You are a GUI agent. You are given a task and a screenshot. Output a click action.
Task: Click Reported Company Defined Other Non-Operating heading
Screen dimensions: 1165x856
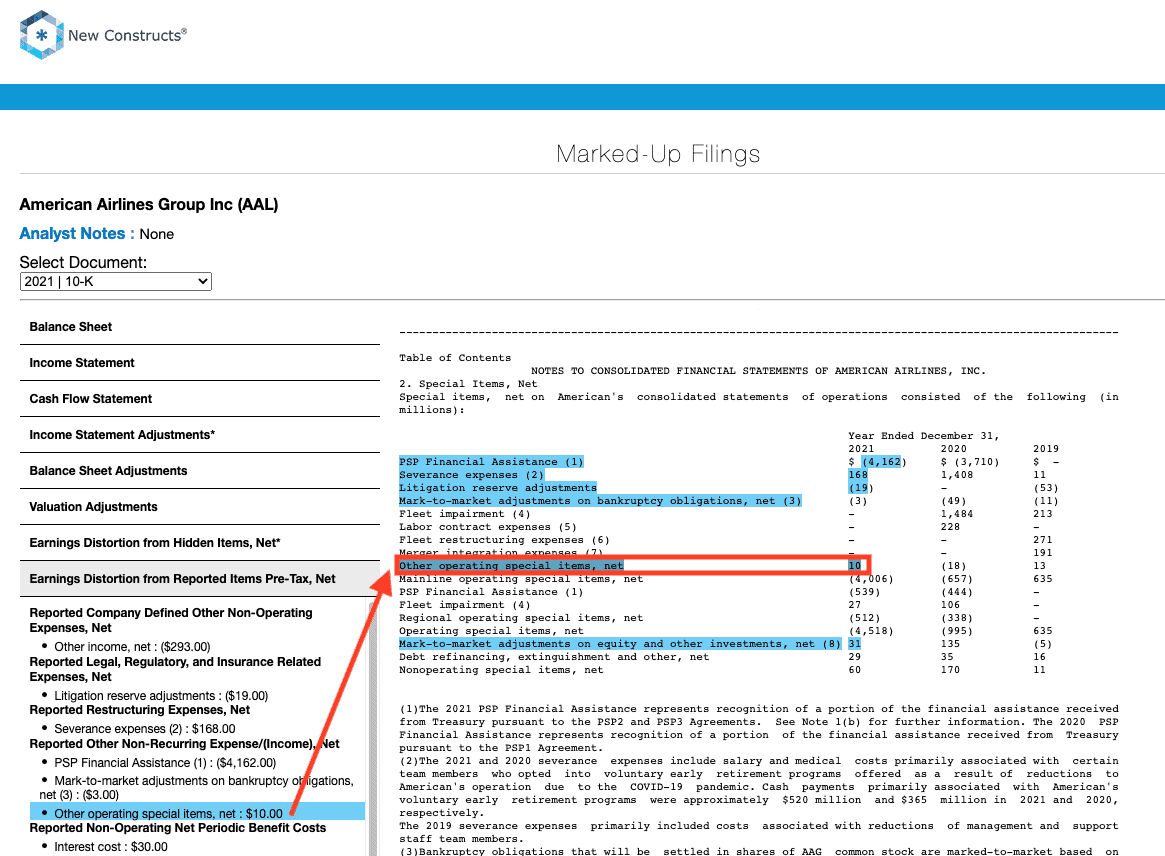[171, 620]
